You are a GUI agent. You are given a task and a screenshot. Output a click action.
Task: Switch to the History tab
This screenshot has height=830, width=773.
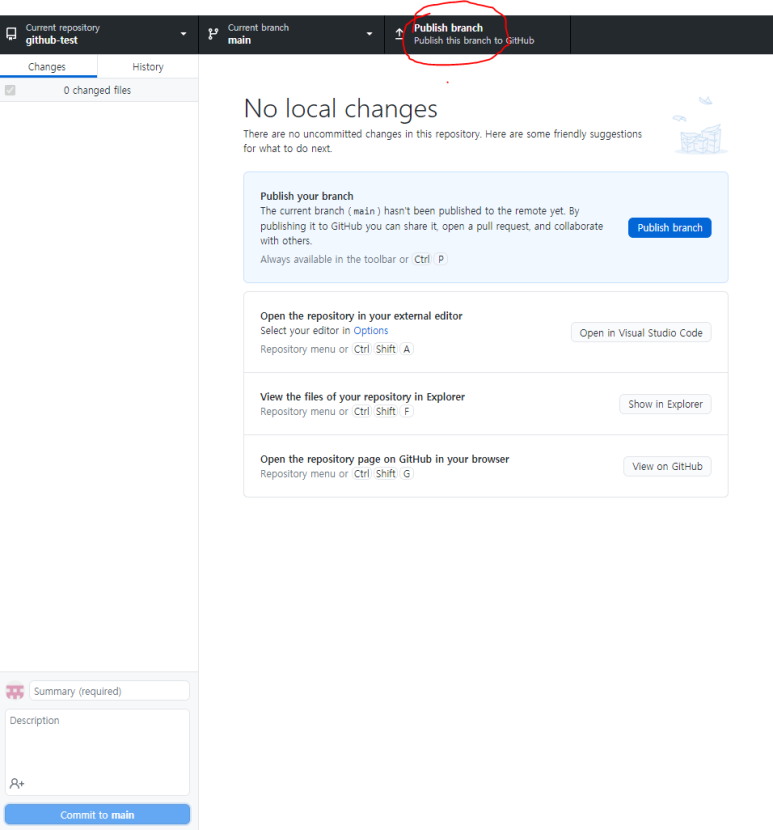pyautogui.click(x=148, y=67)
